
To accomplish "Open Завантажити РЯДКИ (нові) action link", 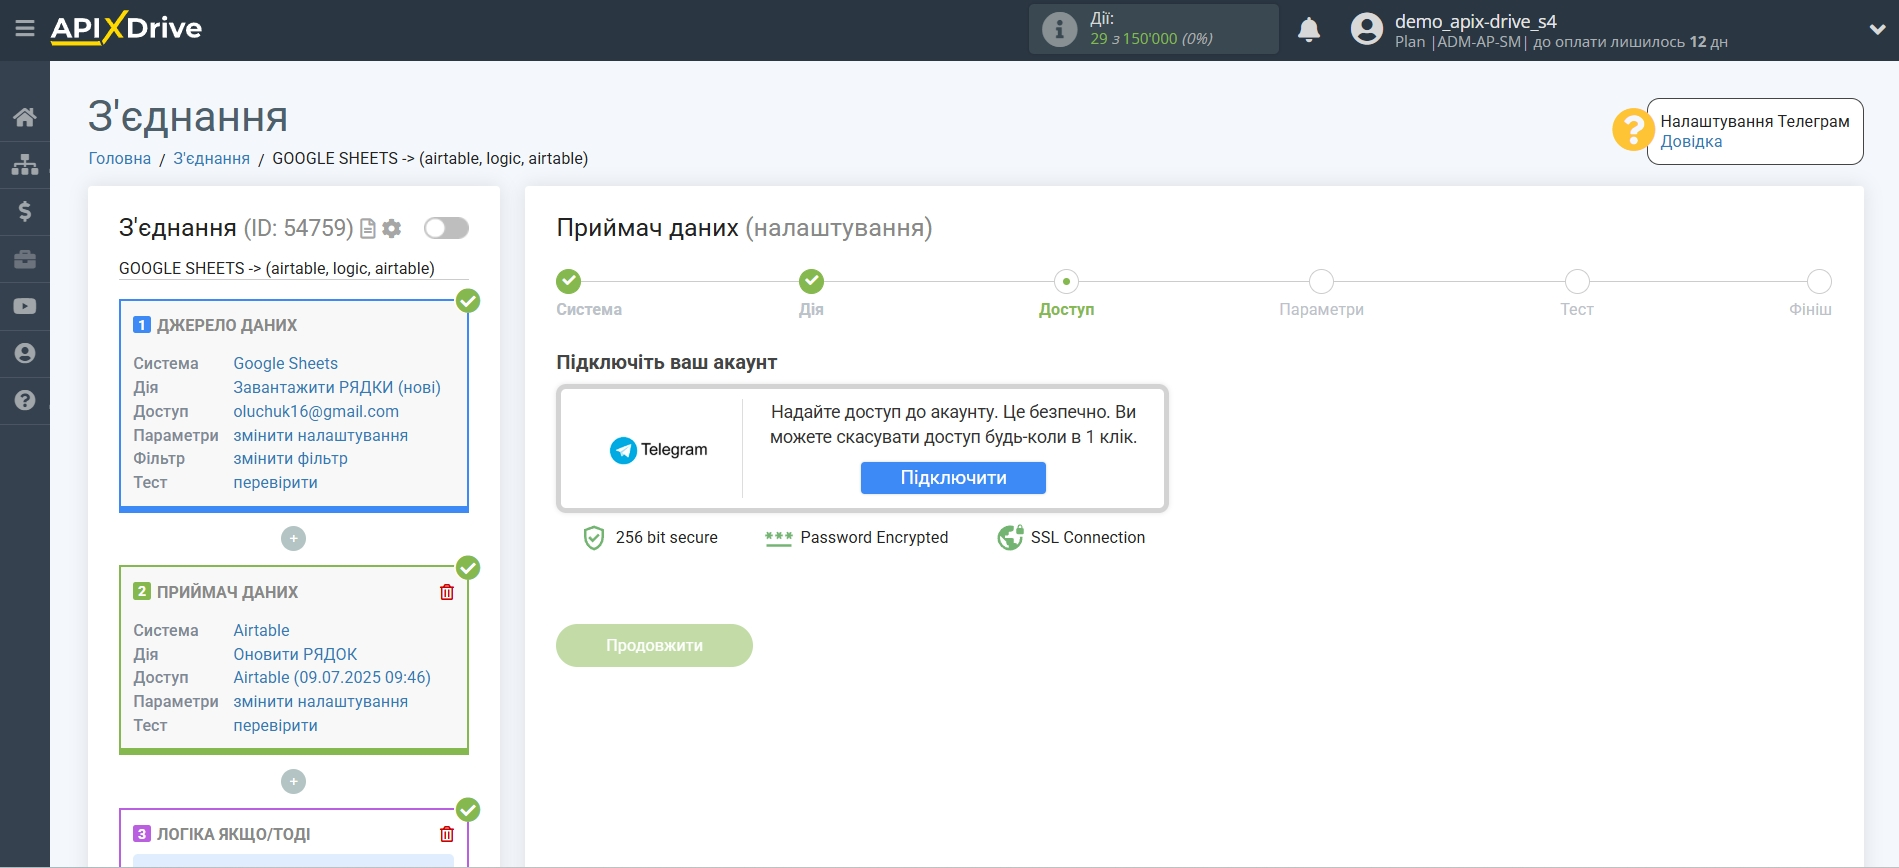I will tap(337, 388).
